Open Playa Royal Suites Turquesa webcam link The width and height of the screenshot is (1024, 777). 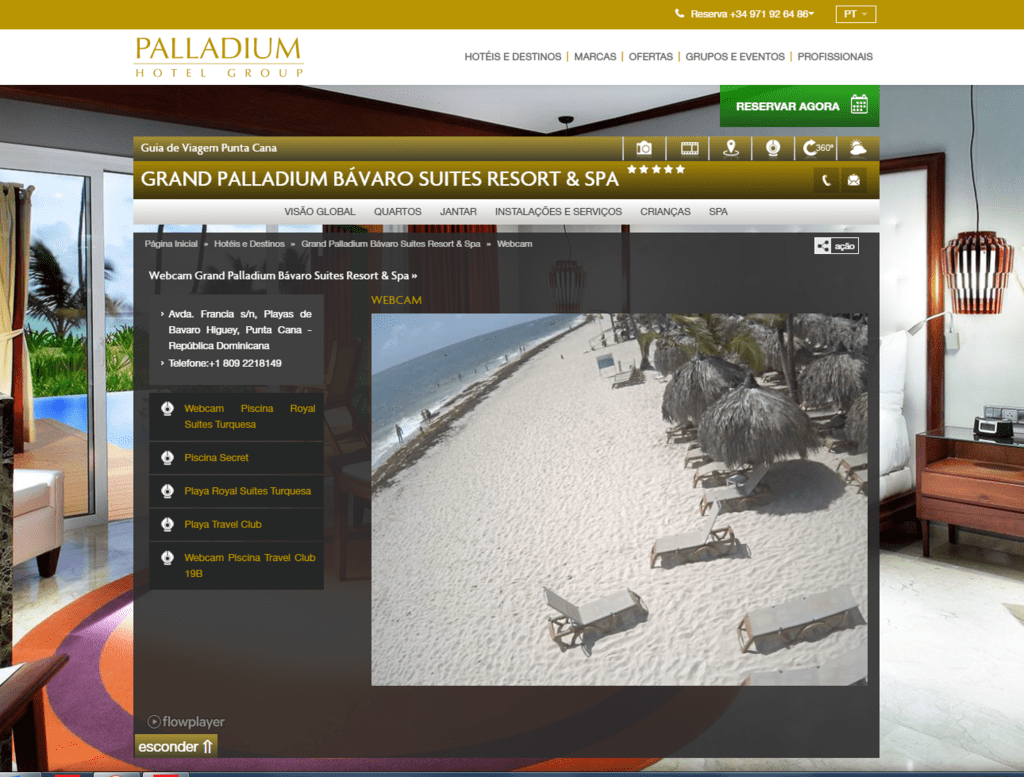tap(248, 491)
